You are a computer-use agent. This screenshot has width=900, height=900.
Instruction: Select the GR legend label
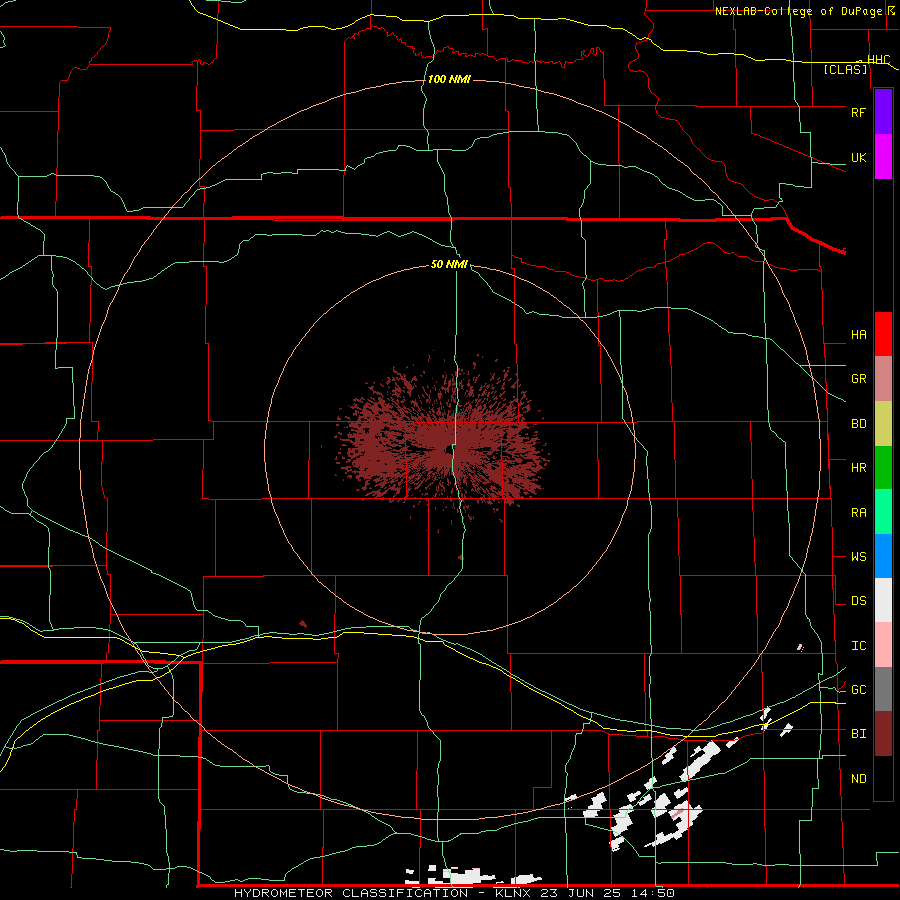point(858,379)
